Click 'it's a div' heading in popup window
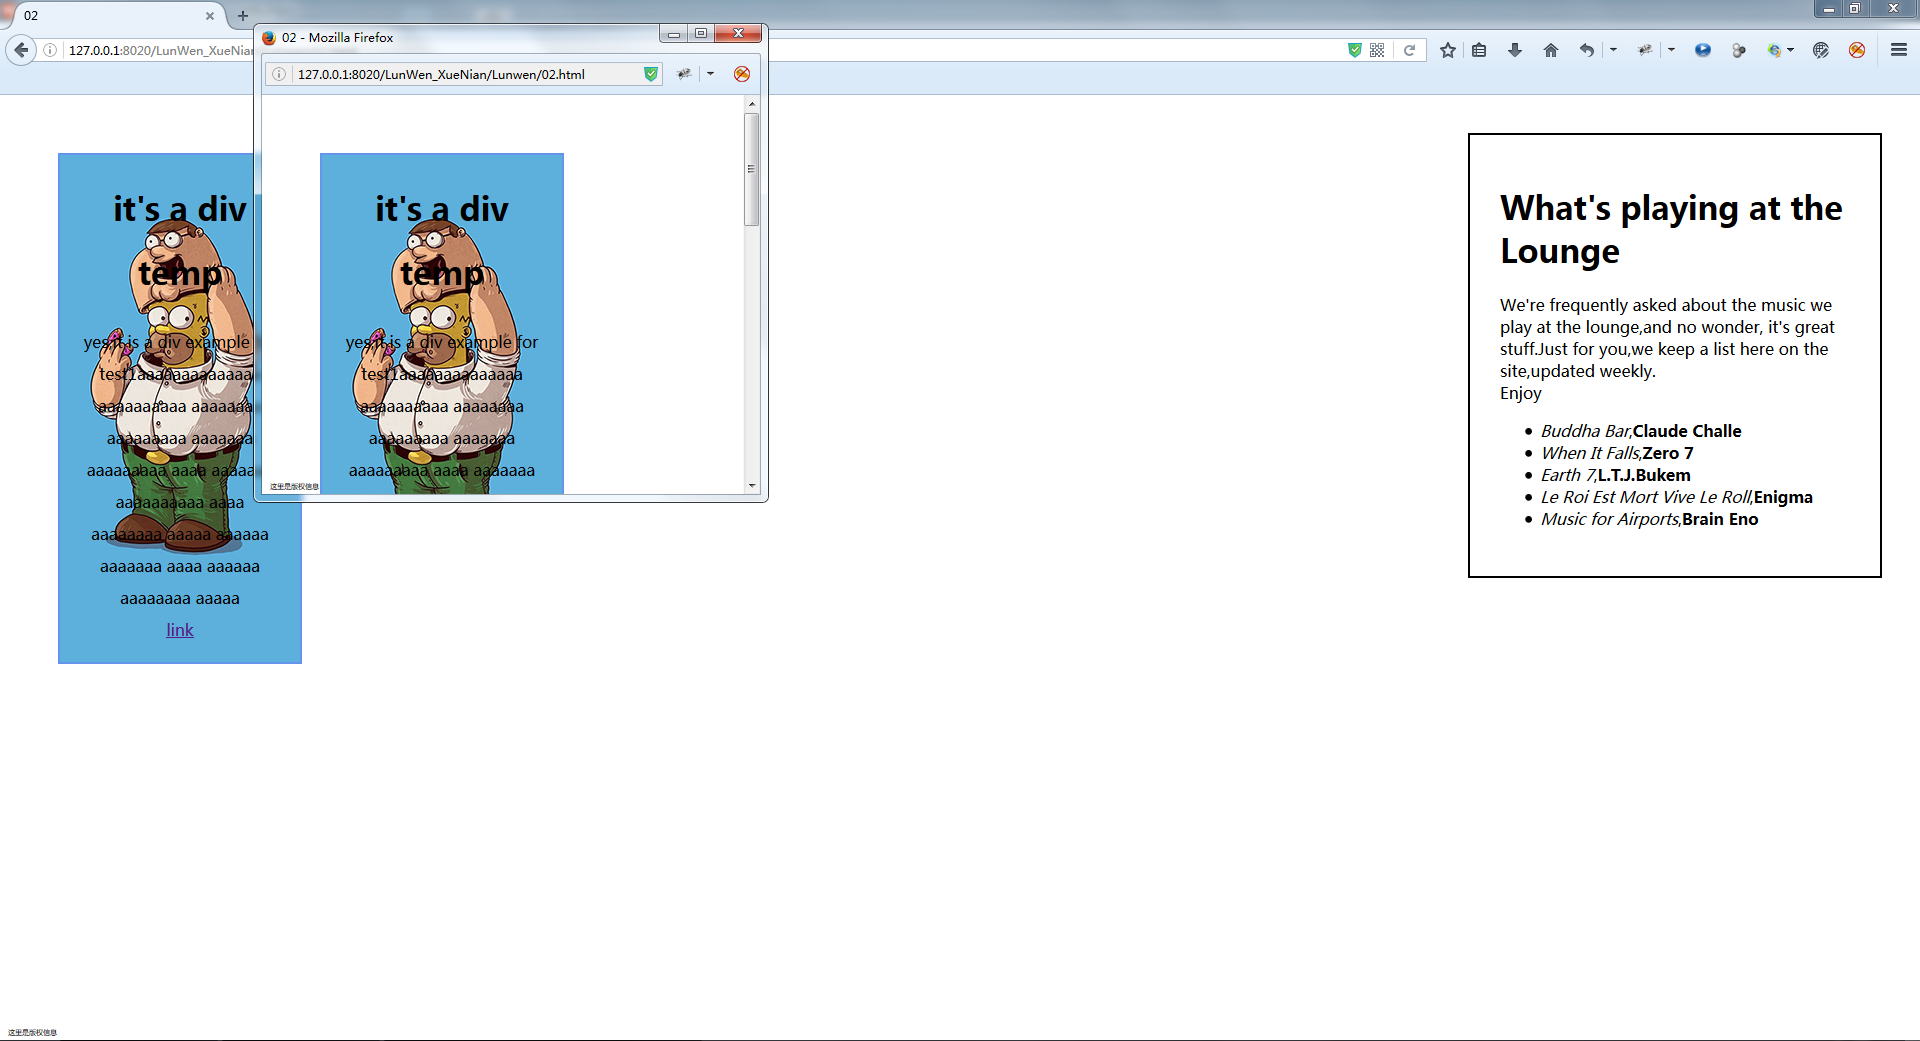Image resolution: width=1920 pixels, height=1041 pixels. click(x=442, y=209)
